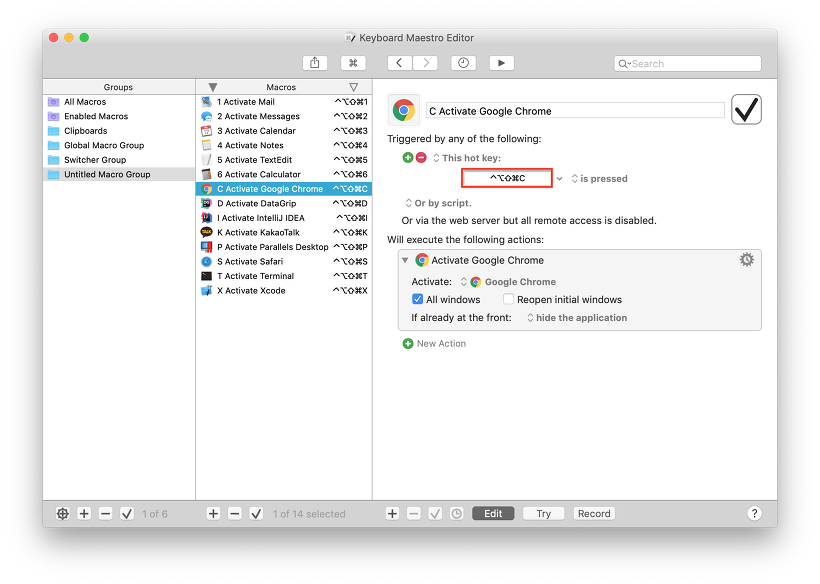The width and height of the screenshot is (820, 584).
Task: Select the 'D Activate DataGrip' macro
Action: pos(284,203)
